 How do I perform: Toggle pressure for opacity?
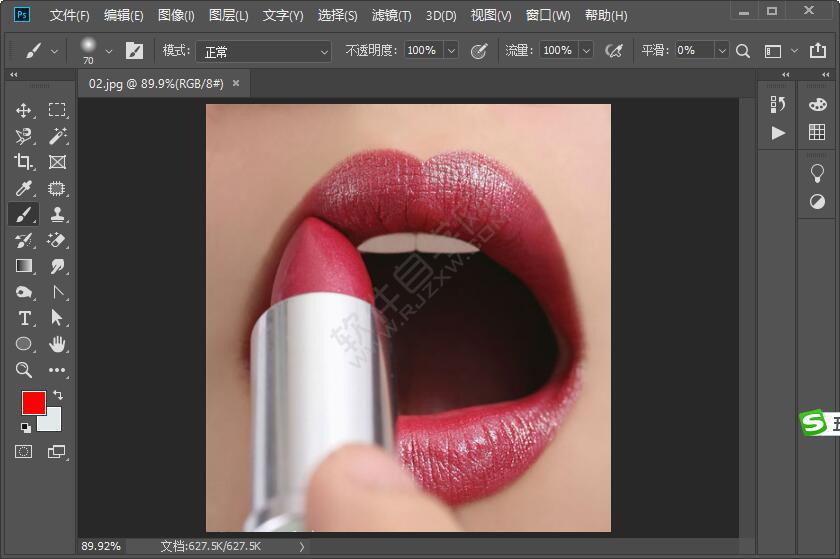[x=478, y=51]
